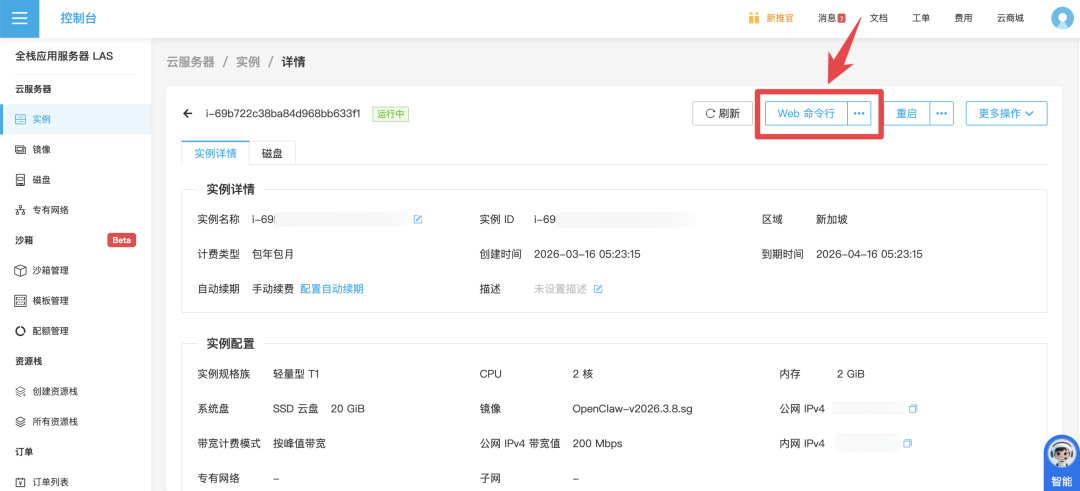Go to 云服务器 in breadcrumb
The height and width of the screenshot is (491, 1080).
point(190,62)
